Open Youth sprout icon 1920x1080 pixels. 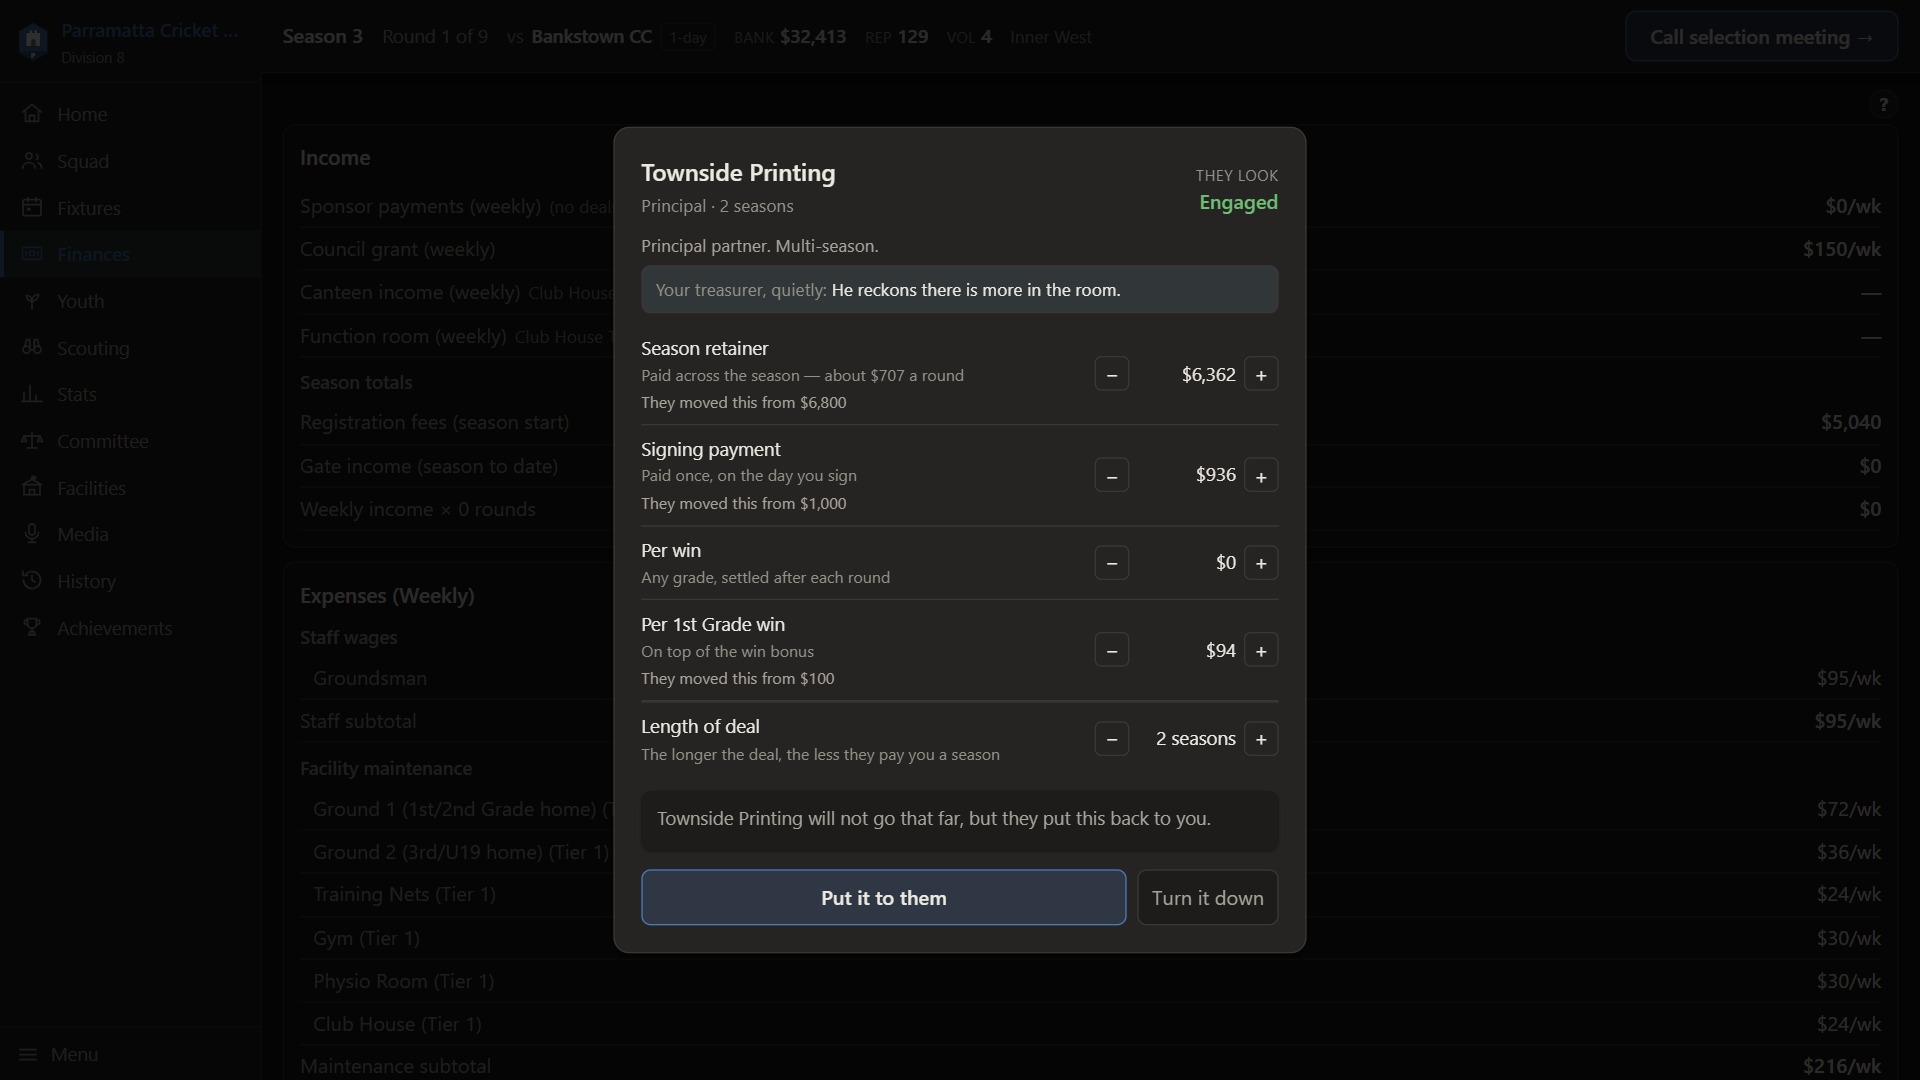click(32, 301)
